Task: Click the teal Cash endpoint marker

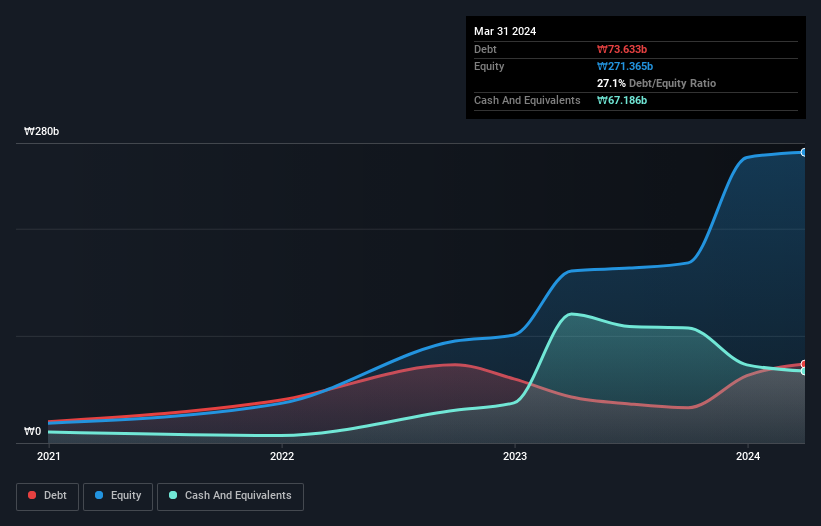Action: tap(804, 371)
